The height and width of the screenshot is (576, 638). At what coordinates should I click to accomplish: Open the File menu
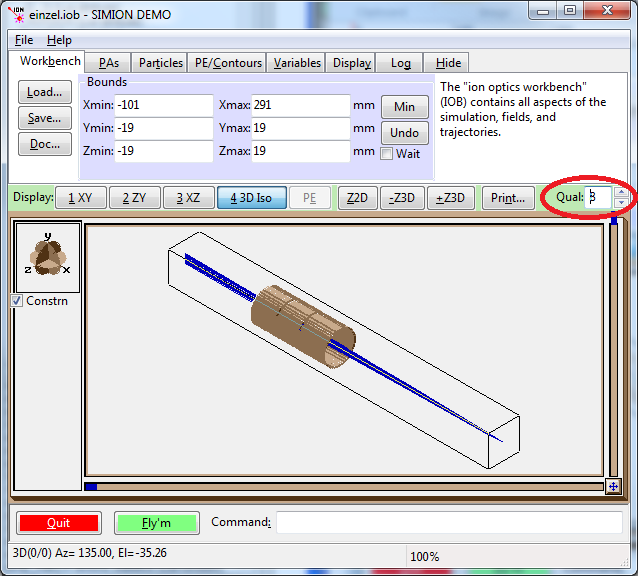pos(24,40)
